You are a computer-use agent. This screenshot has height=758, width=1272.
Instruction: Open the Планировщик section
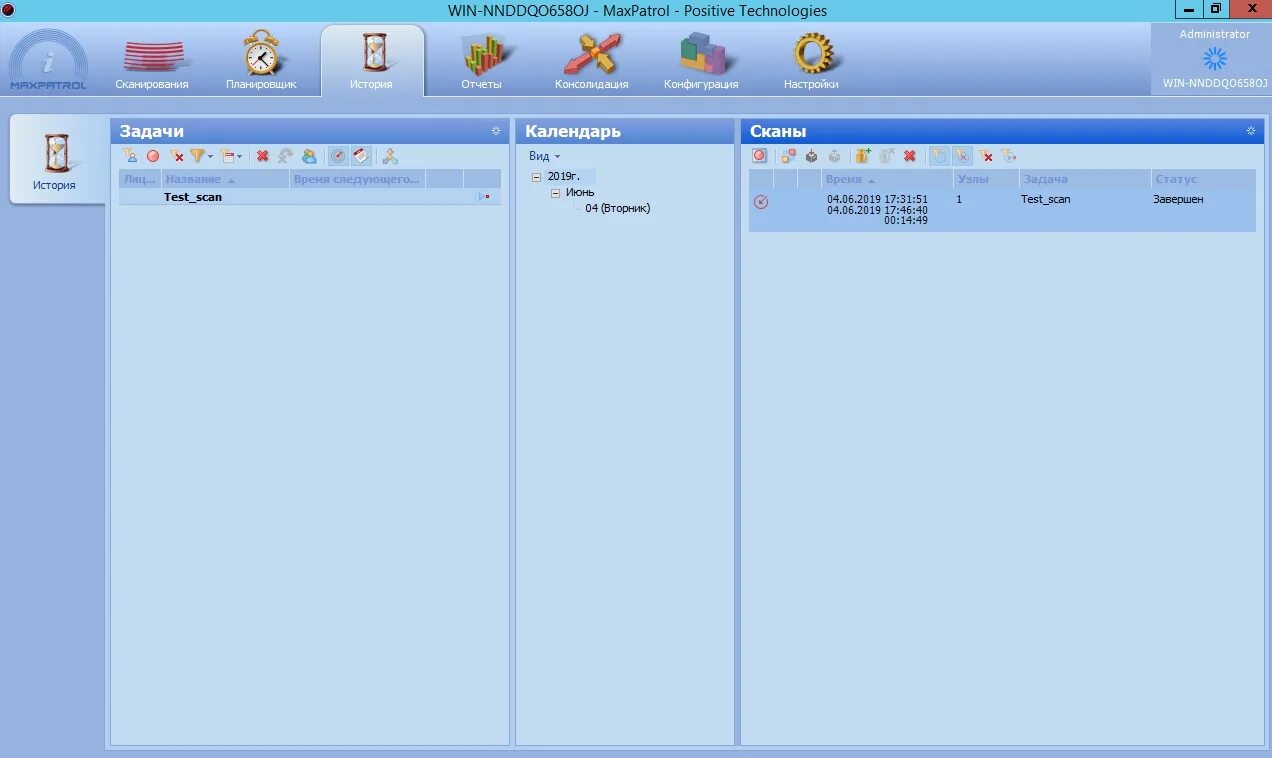(261, 62)
